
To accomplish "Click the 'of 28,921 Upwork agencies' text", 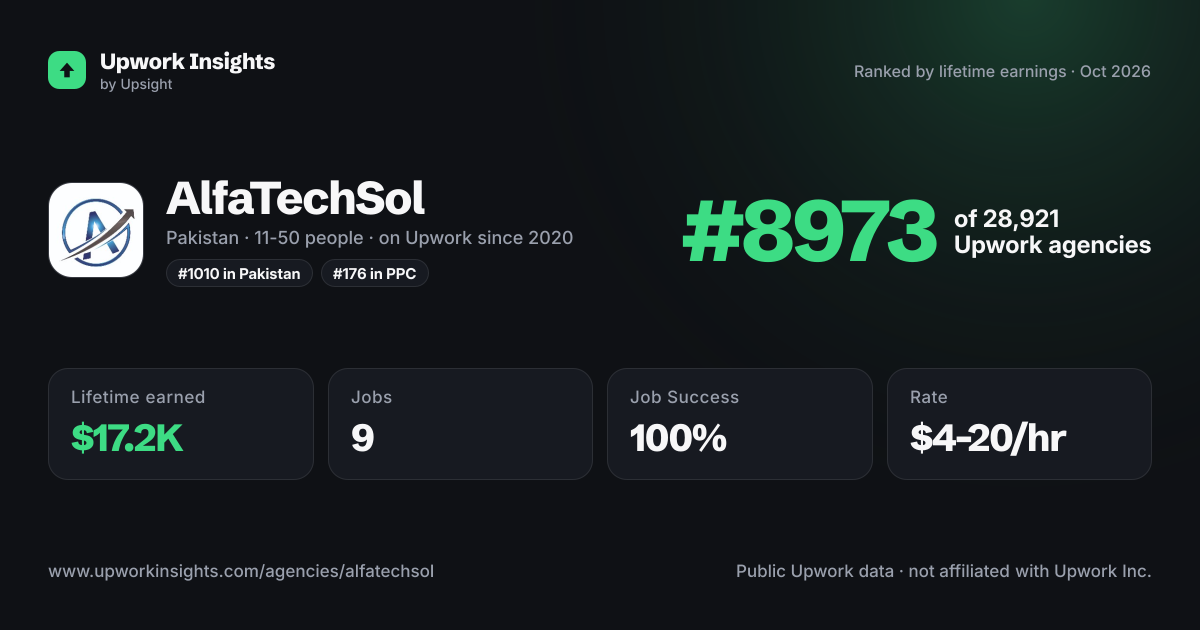I will coord(1052,232).
